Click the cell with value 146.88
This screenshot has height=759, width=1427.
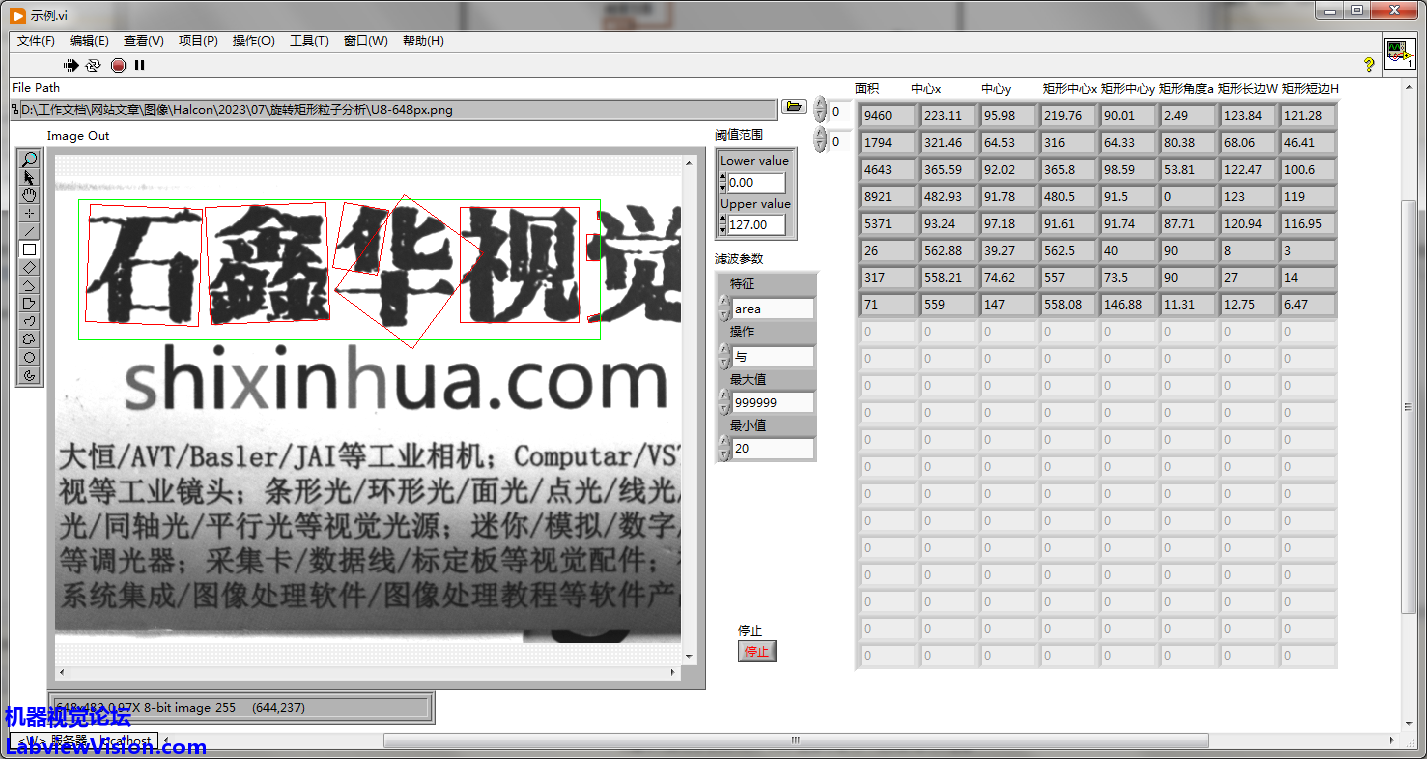tap(1127, 304)
